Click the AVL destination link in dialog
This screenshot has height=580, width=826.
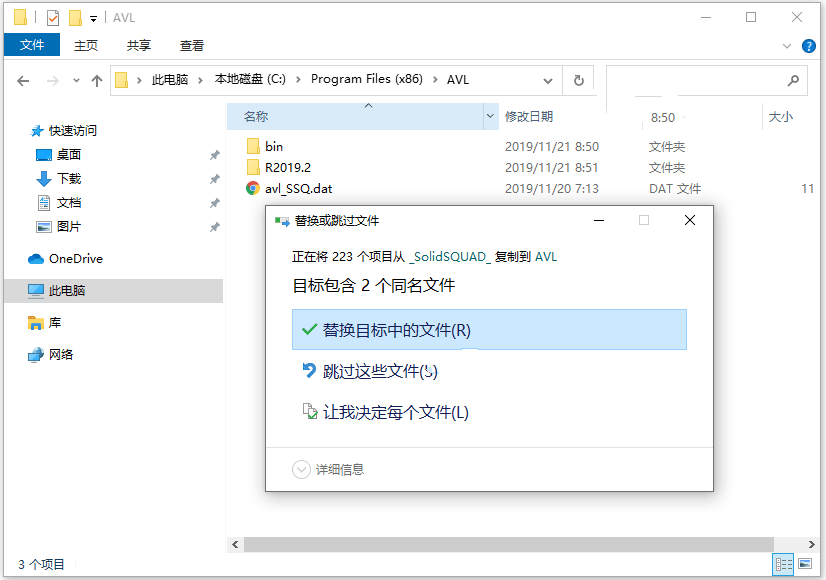click(546, 257)
